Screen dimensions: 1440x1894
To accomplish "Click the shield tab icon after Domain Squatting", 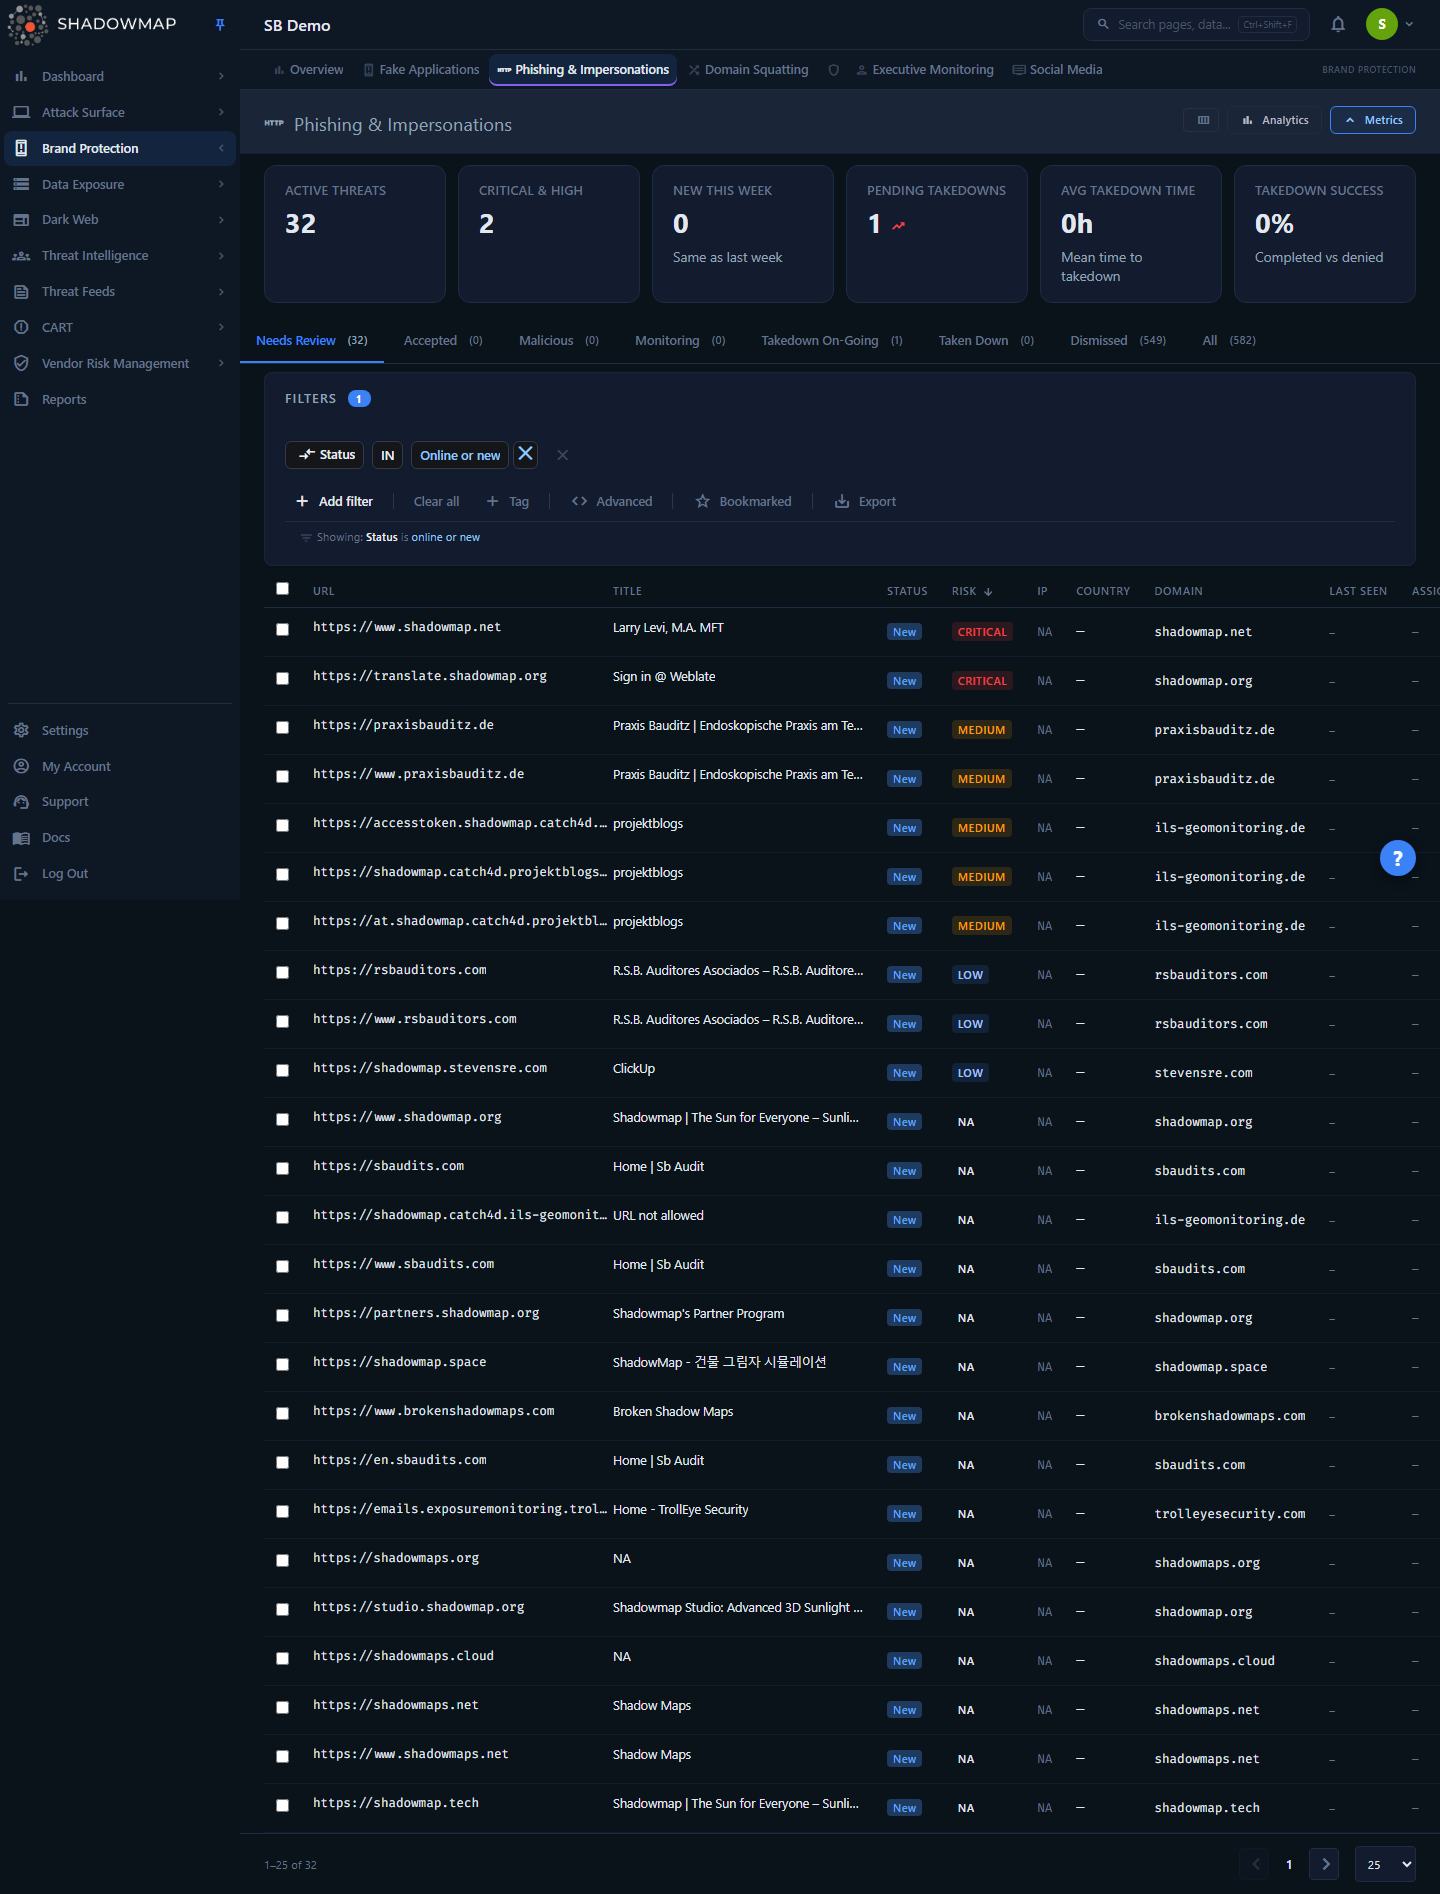I will (x=833, y=70).
